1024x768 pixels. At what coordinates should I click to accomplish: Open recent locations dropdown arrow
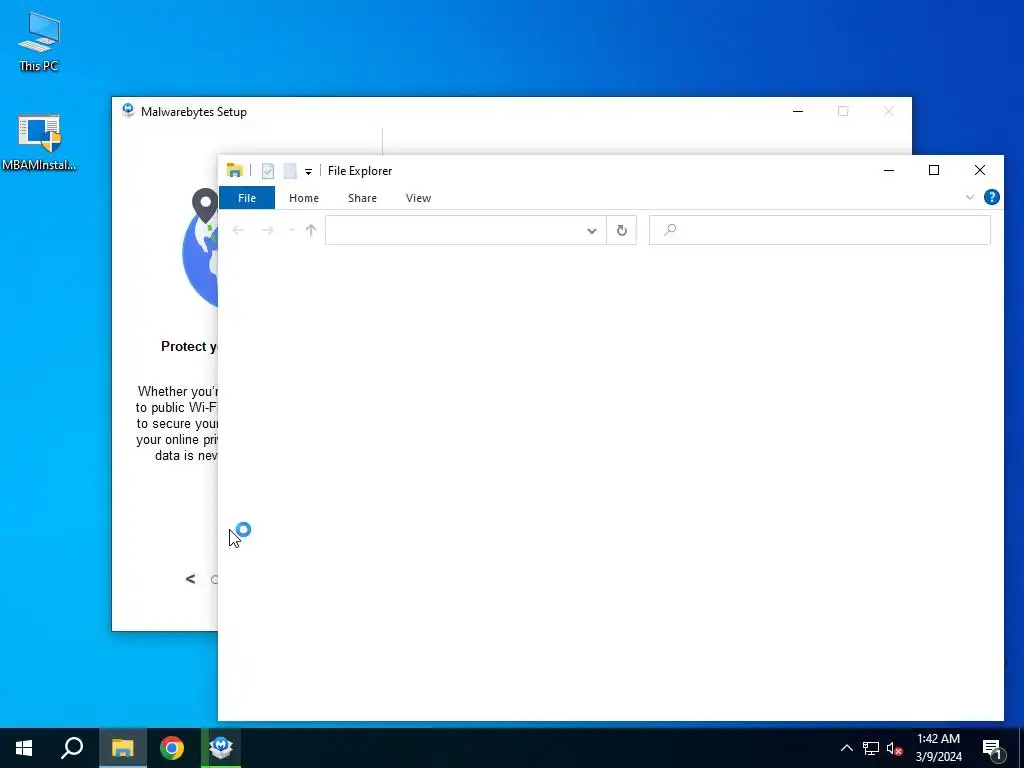point(291,230)
